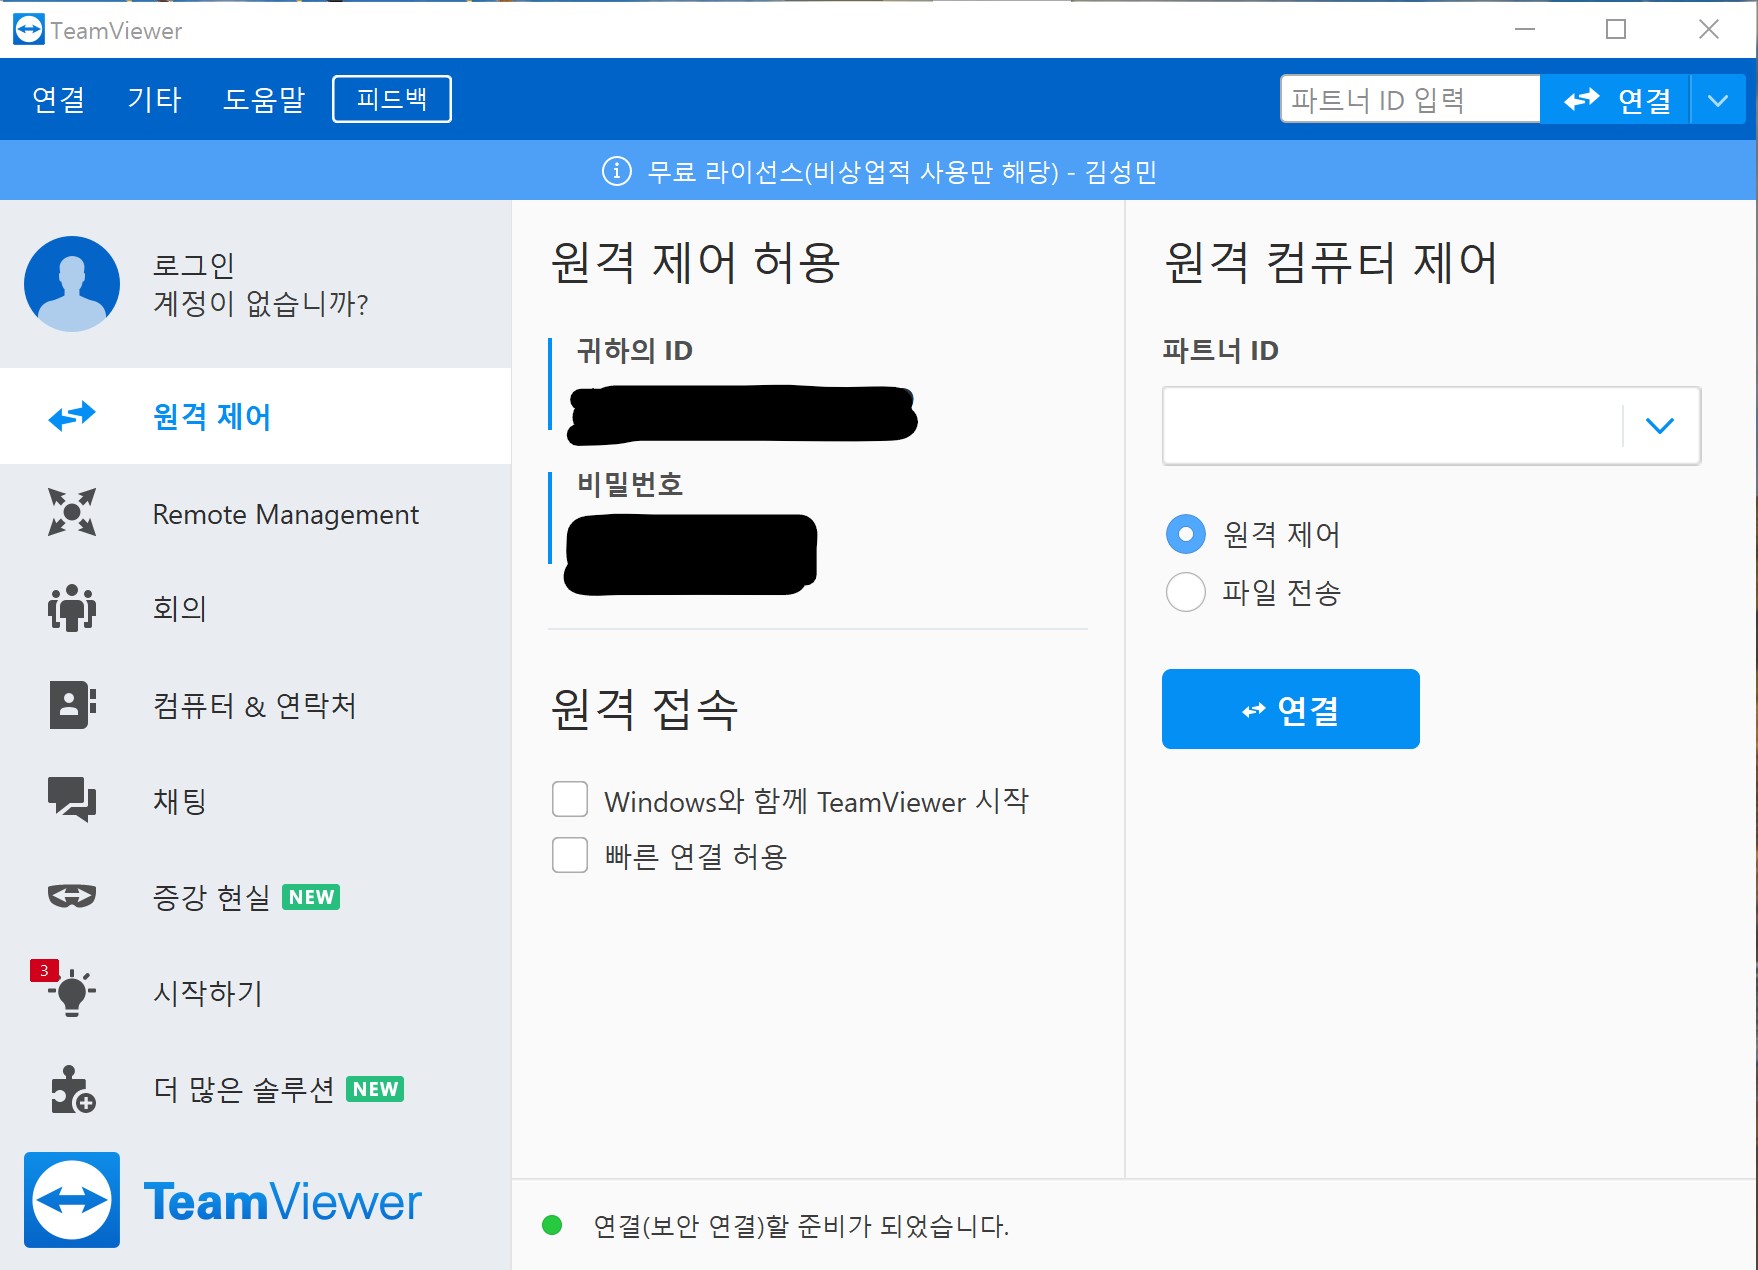This screenshot has width=1758, height=1270.
Task: Click the TeamViewer logo at bottom left
Action: tap(222, 1200)
